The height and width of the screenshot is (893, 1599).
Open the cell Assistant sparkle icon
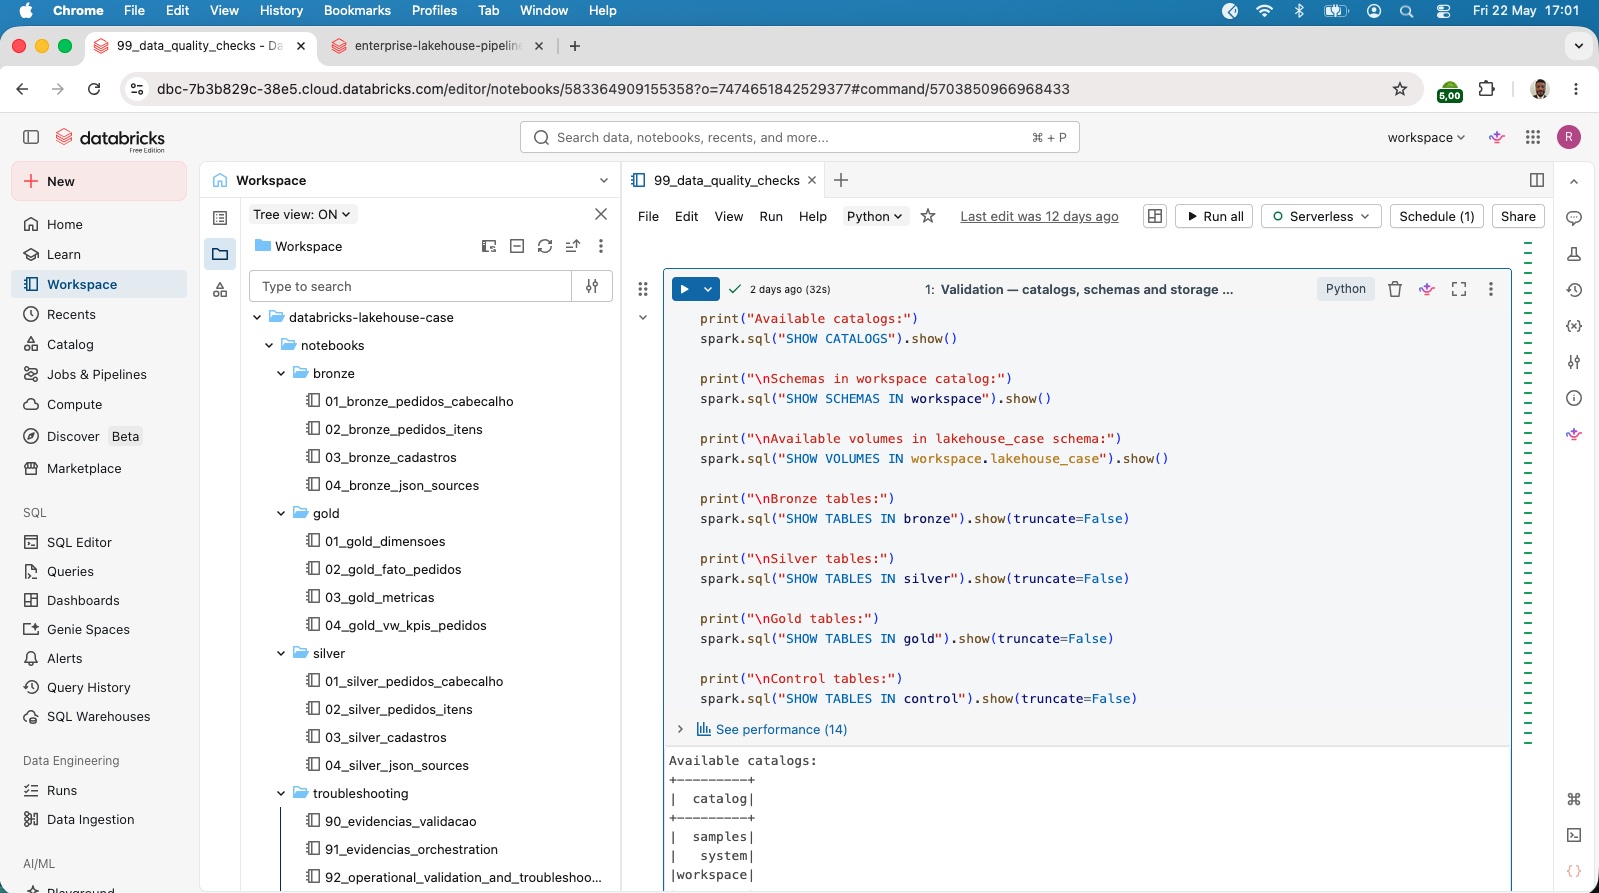click(x=1427, y=289)
